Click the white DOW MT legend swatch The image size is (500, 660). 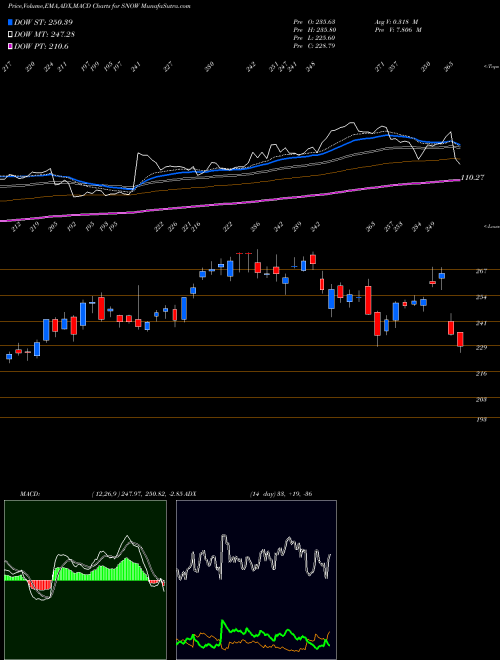(10, 35)
